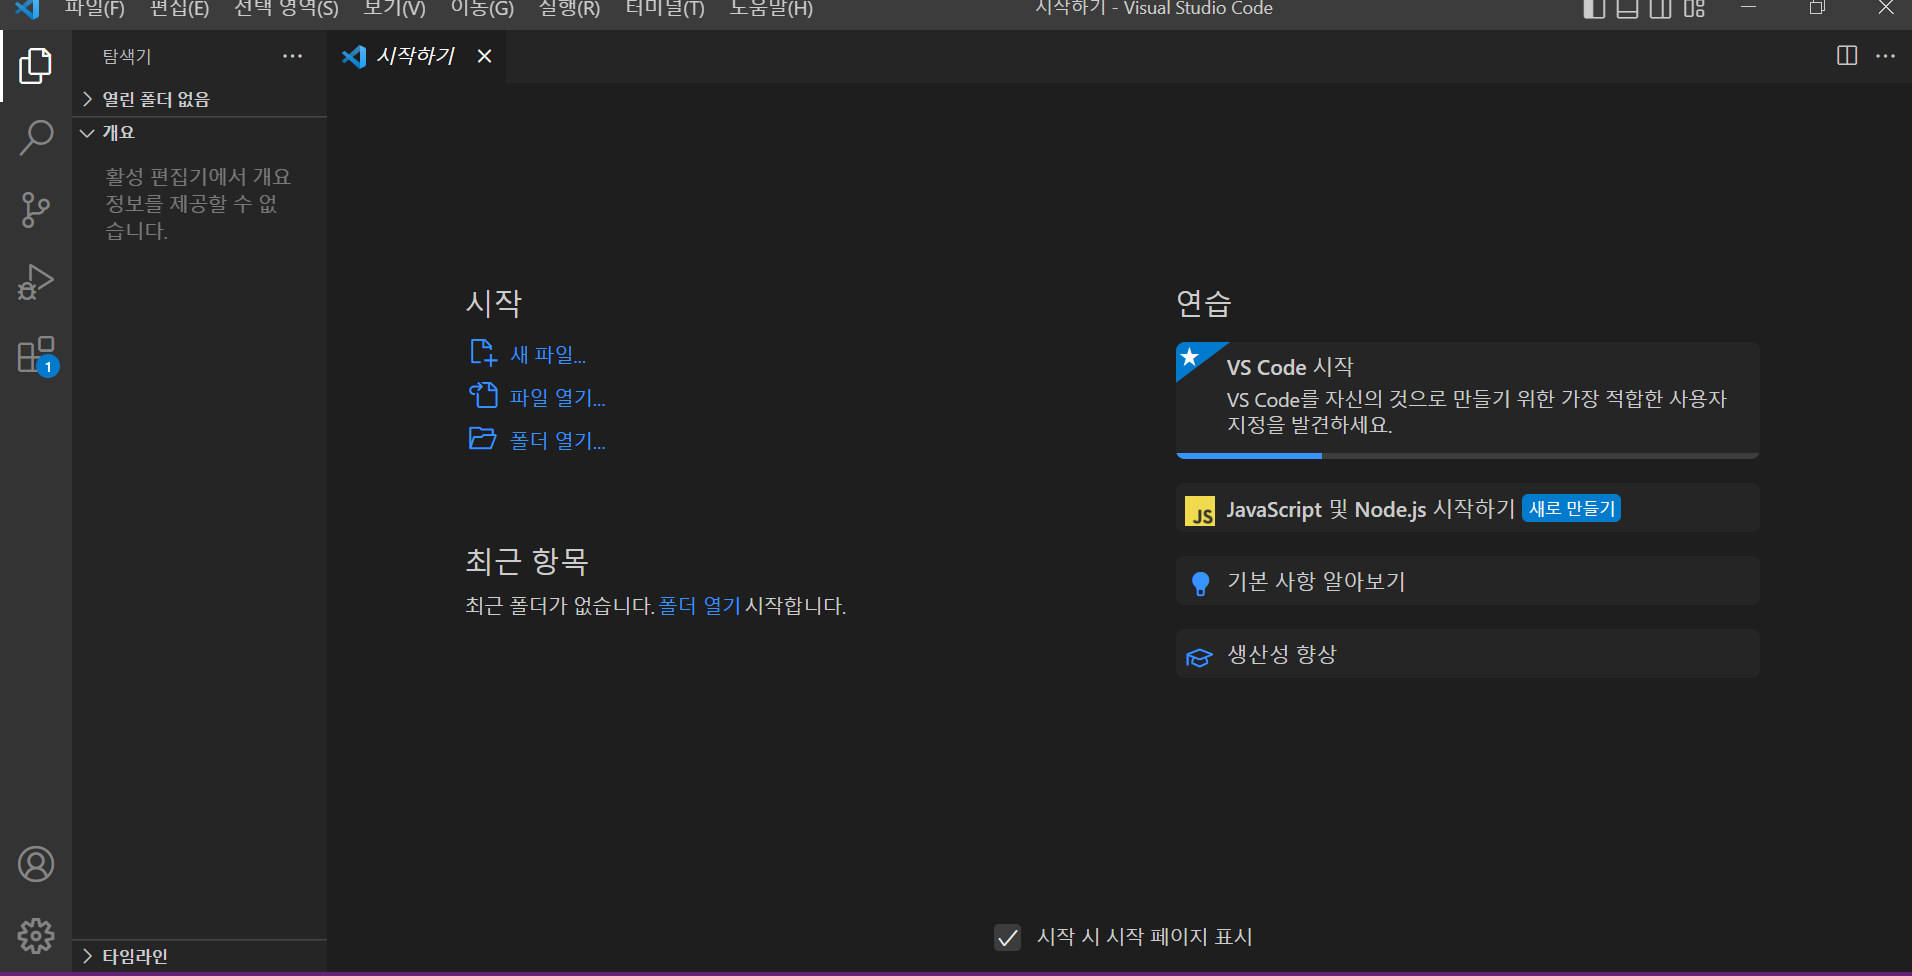This screenshot has height=976, width=1912.
Task: Click the split editor right icon
Action: click(1847, 56)
